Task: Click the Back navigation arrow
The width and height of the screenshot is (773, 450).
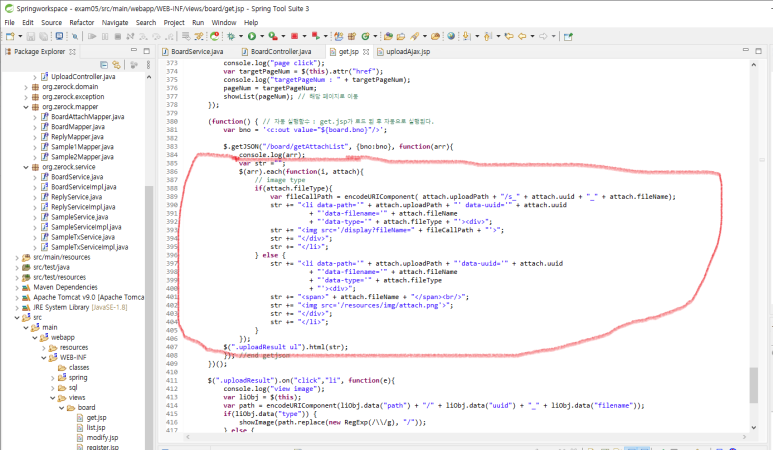Action: point(522,36)
